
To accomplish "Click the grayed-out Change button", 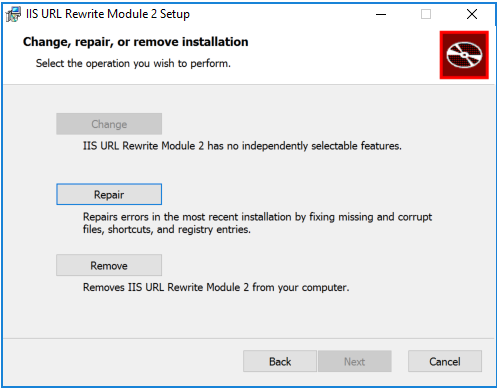I will [x=109, y=124].
